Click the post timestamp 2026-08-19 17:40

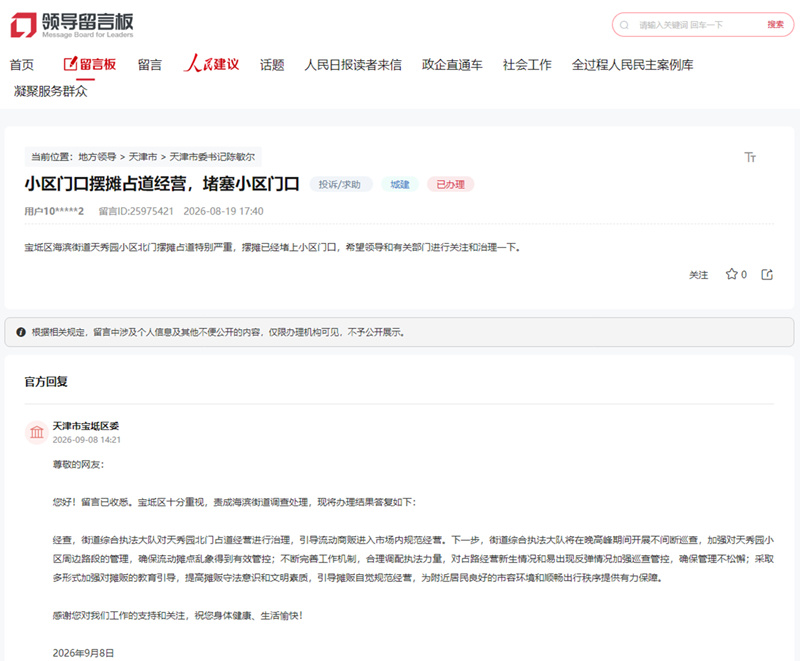click(x=223, y=211)
